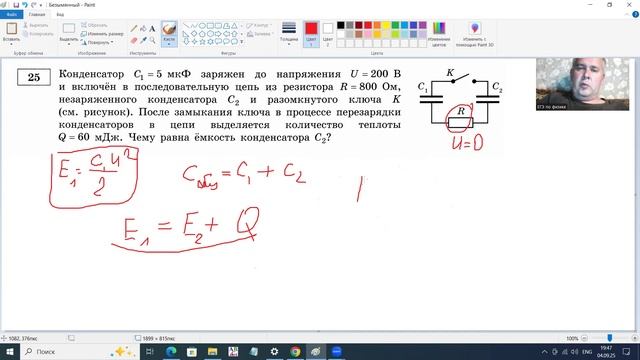This screenshot has height=360, width=640.
Task: Click the ENG language indicator
Action: pos(587,351)
